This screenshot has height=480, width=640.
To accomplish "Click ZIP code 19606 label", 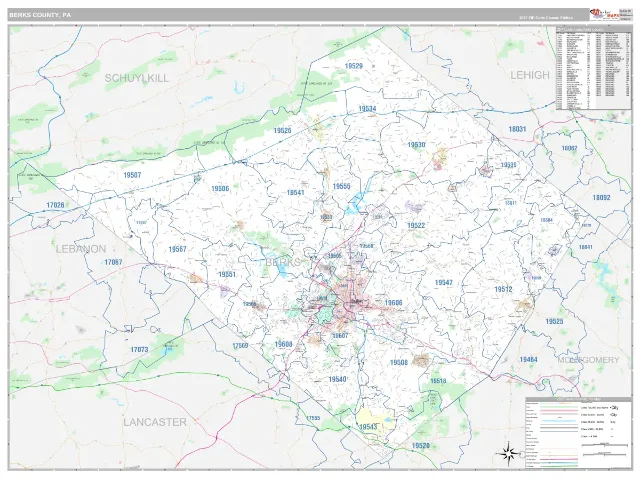I will pyautogui.click(x=393, y=303).
